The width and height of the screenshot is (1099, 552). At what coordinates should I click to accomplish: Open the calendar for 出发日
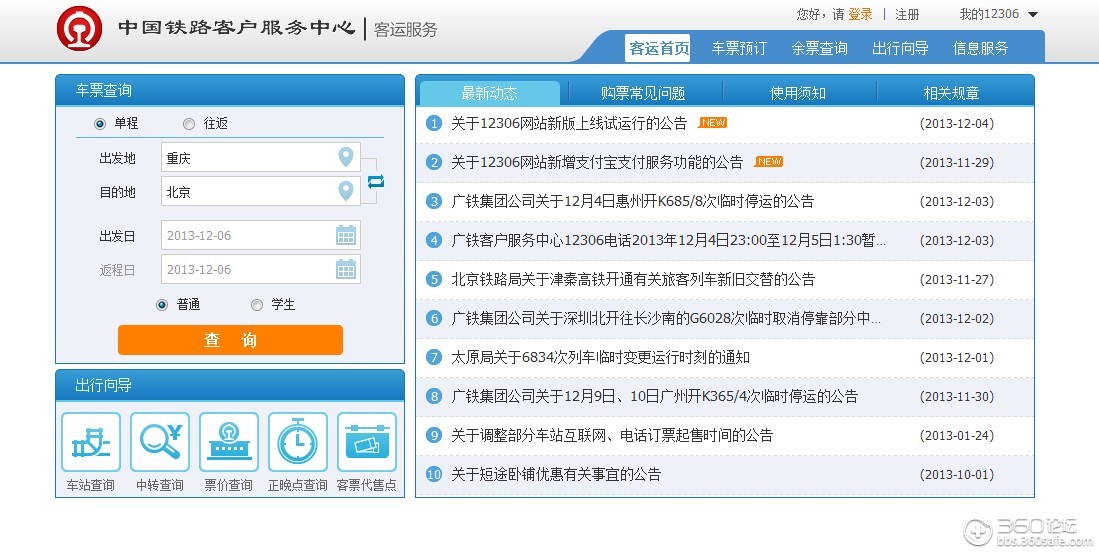coord(346,235)
